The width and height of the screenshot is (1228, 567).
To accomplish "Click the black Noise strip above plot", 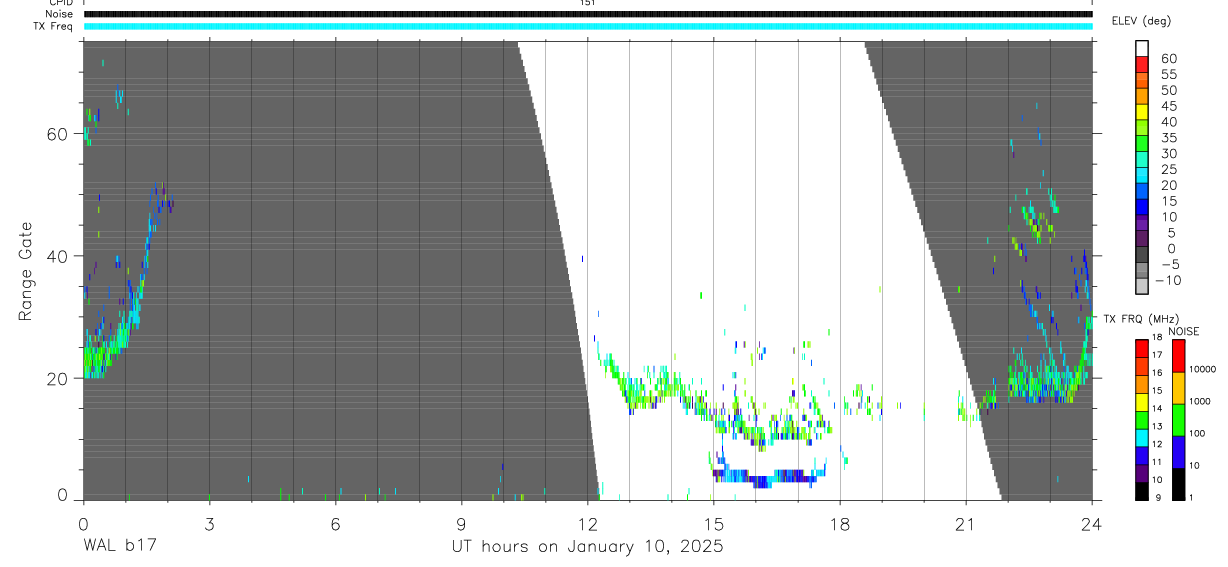I will [587, 14].
